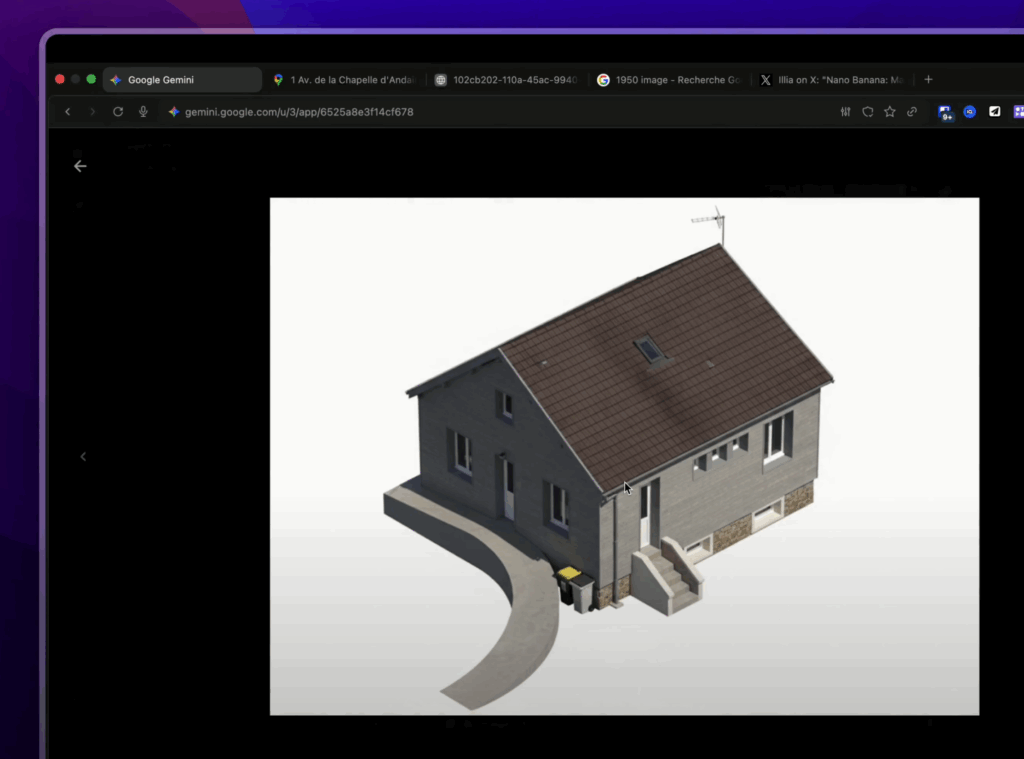Open a new tab with plus button

pyautogui.click(x=928, y=80)
